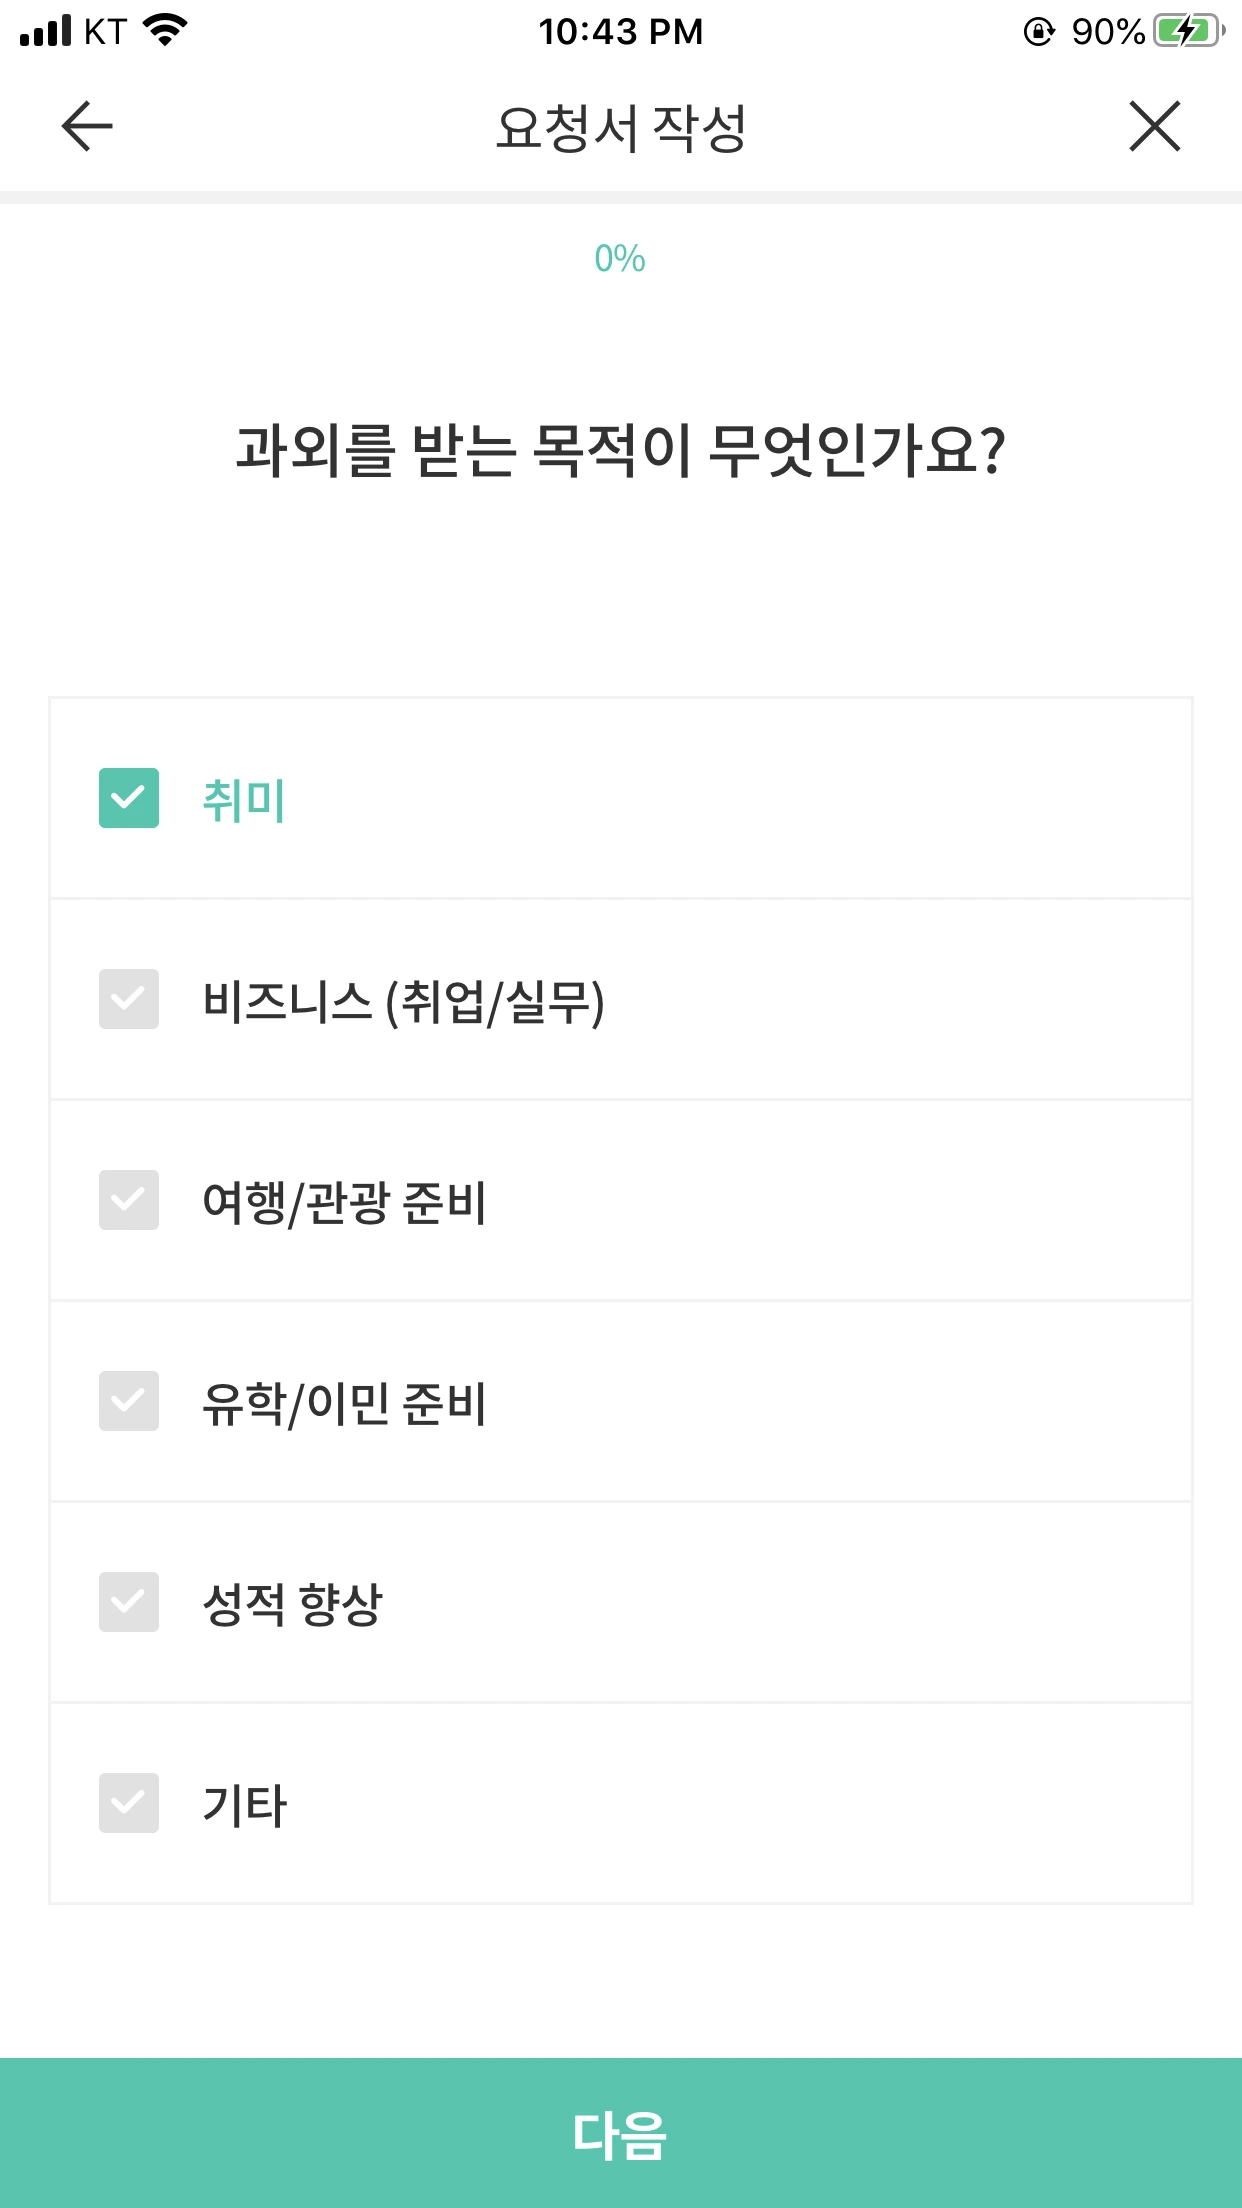Close the request form with X
The height and width of the screenshot is (2208, 1242).
(x=1155, y=126)
